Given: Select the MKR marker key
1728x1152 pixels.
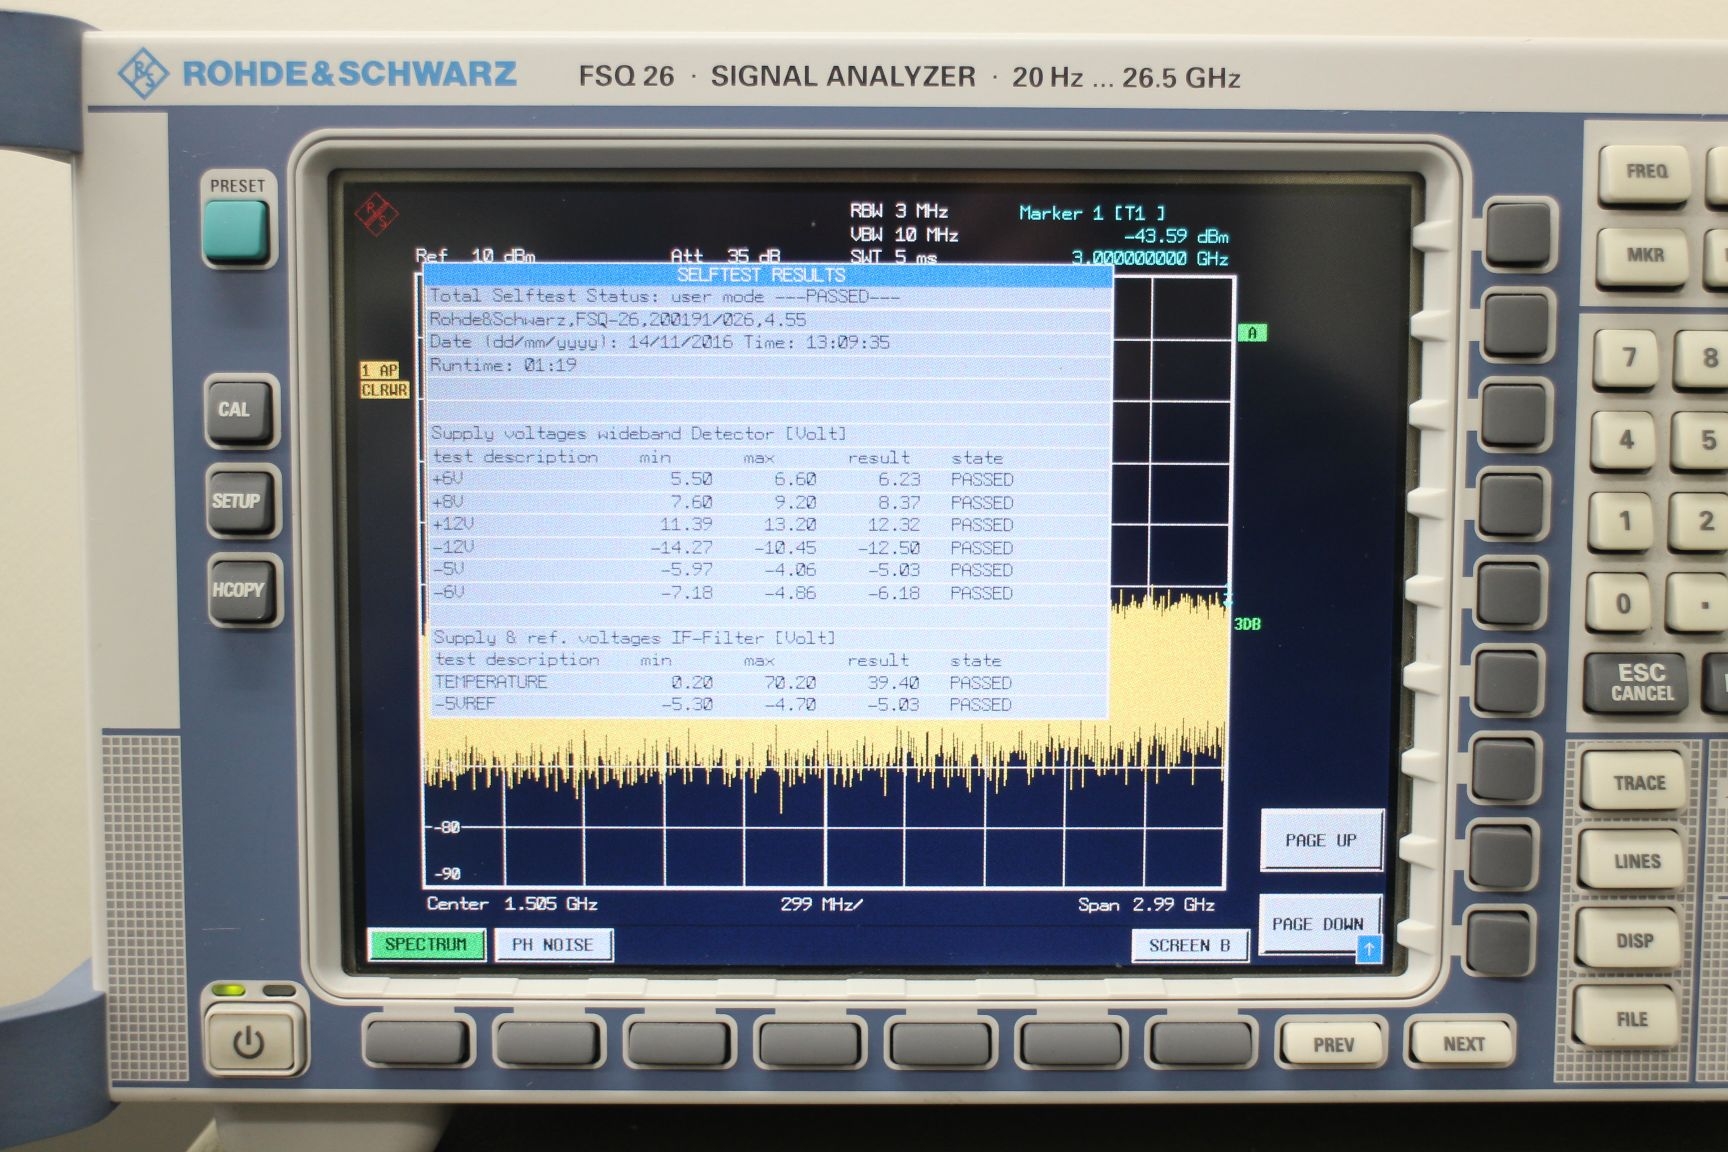Looking at the screenshot, I should (x=1645, y=255).
